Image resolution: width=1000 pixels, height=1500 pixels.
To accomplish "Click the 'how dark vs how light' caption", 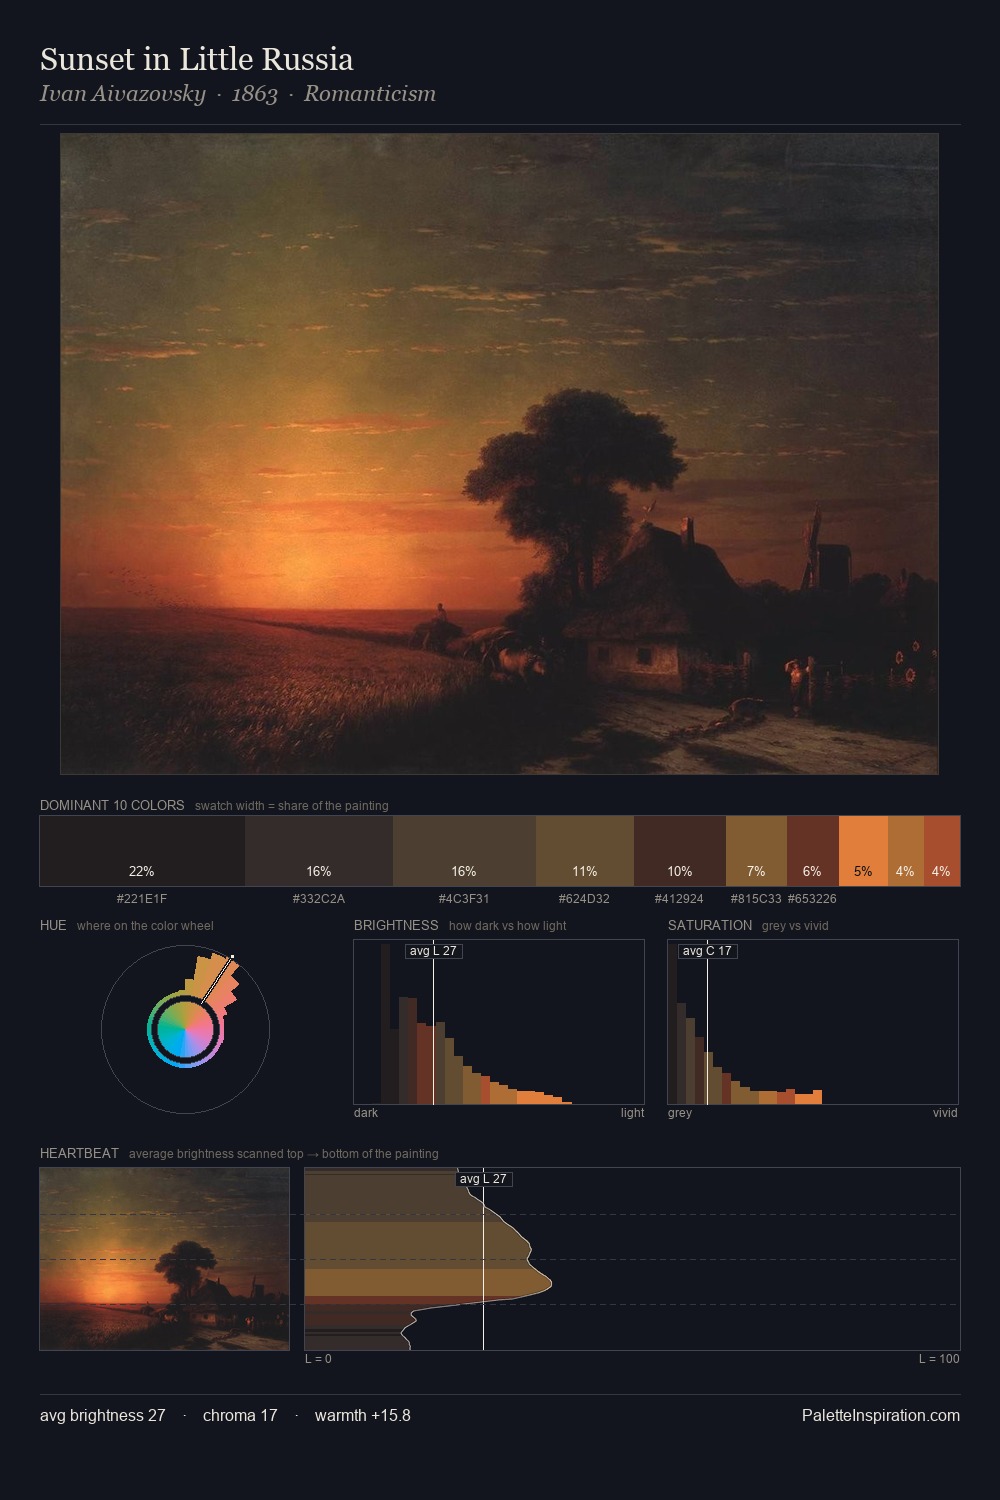I will 508,926.
